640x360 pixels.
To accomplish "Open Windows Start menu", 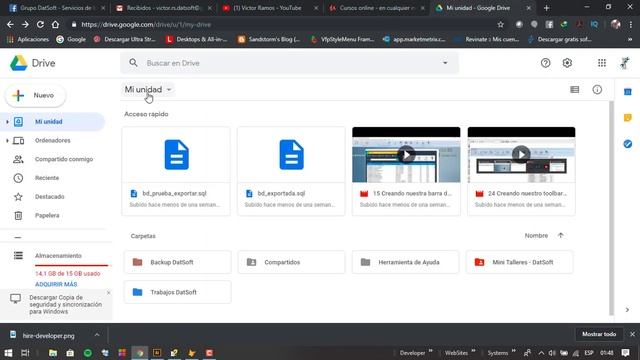I will (8, 353).
